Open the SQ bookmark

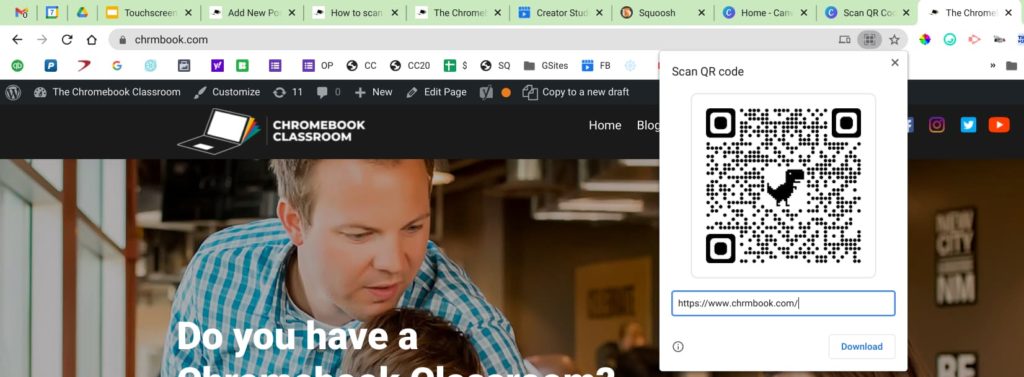[495, 65]
